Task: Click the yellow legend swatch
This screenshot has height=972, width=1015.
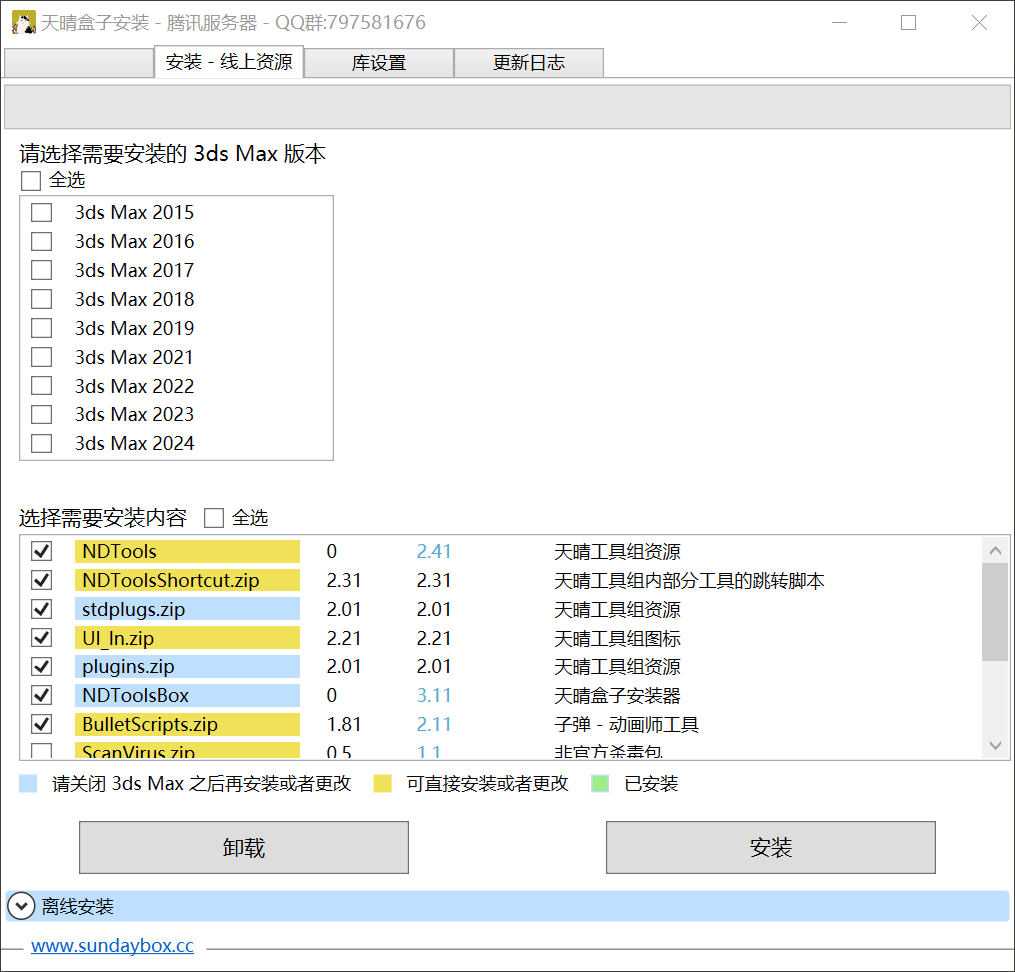Action: point(383,784)
